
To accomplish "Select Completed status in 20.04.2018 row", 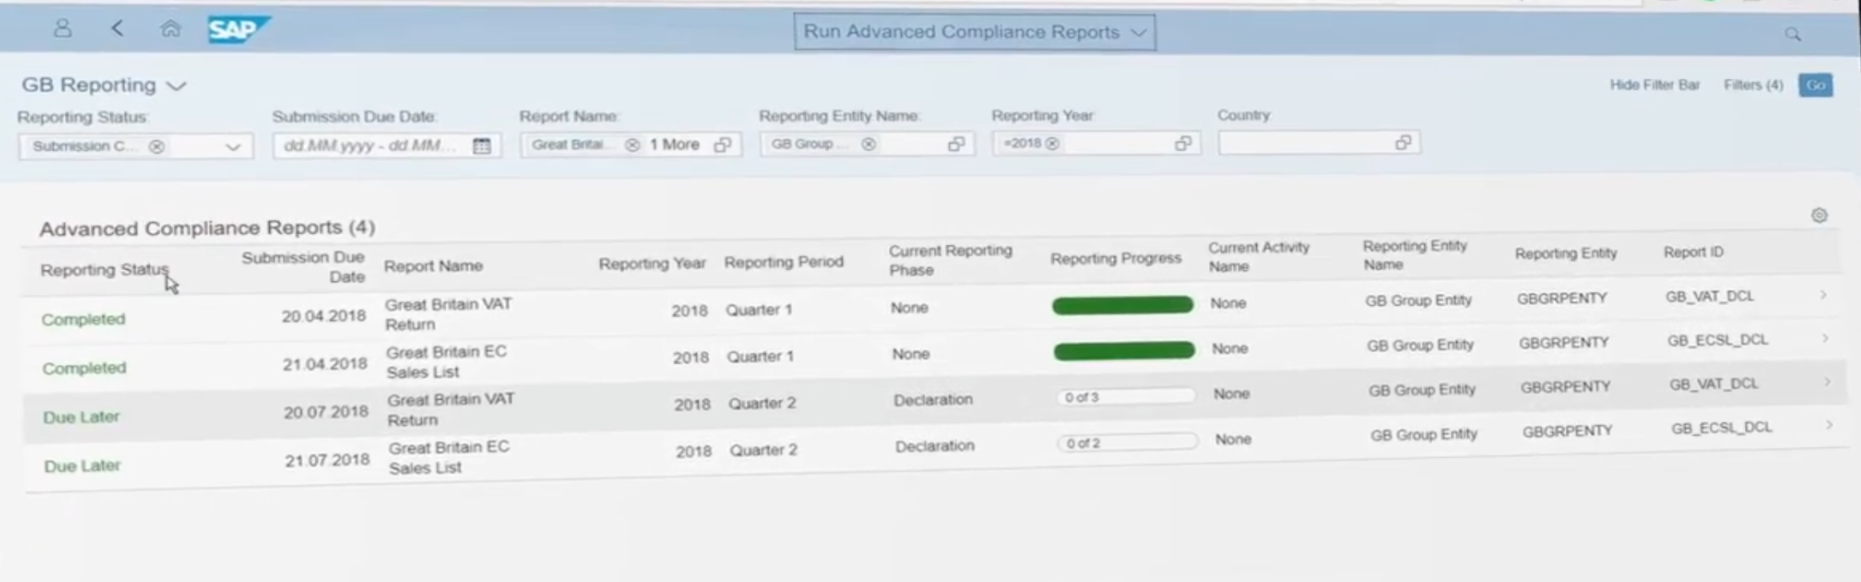I will point(83,319).
